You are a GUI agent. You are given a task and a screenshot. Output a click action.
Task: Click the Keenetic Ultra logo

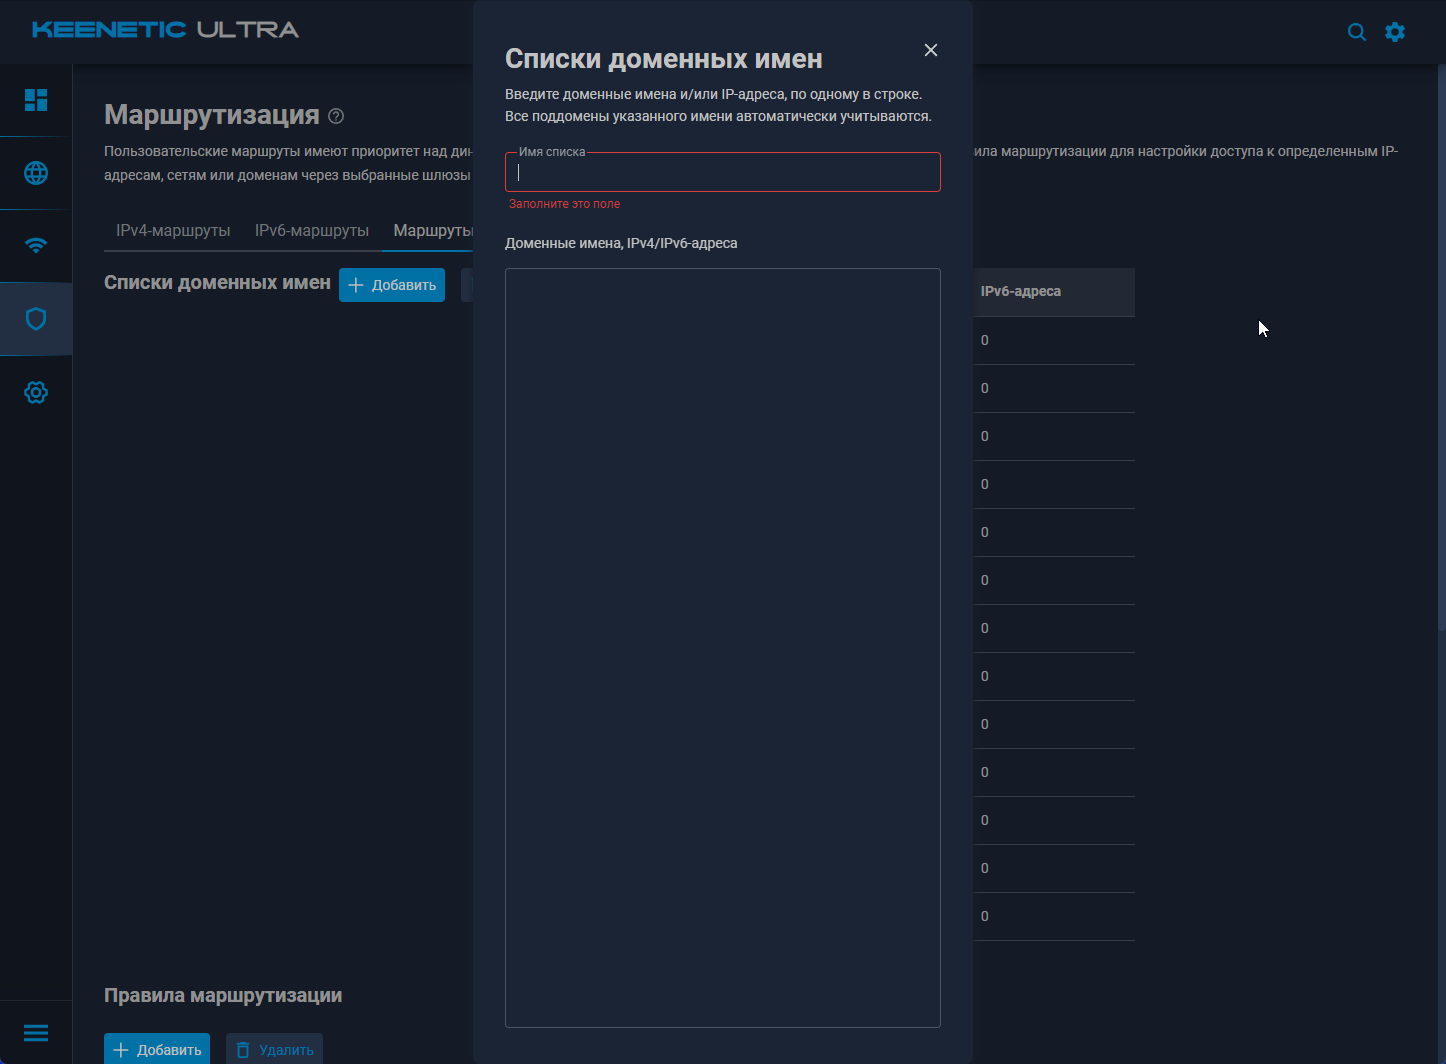point(166,30)
